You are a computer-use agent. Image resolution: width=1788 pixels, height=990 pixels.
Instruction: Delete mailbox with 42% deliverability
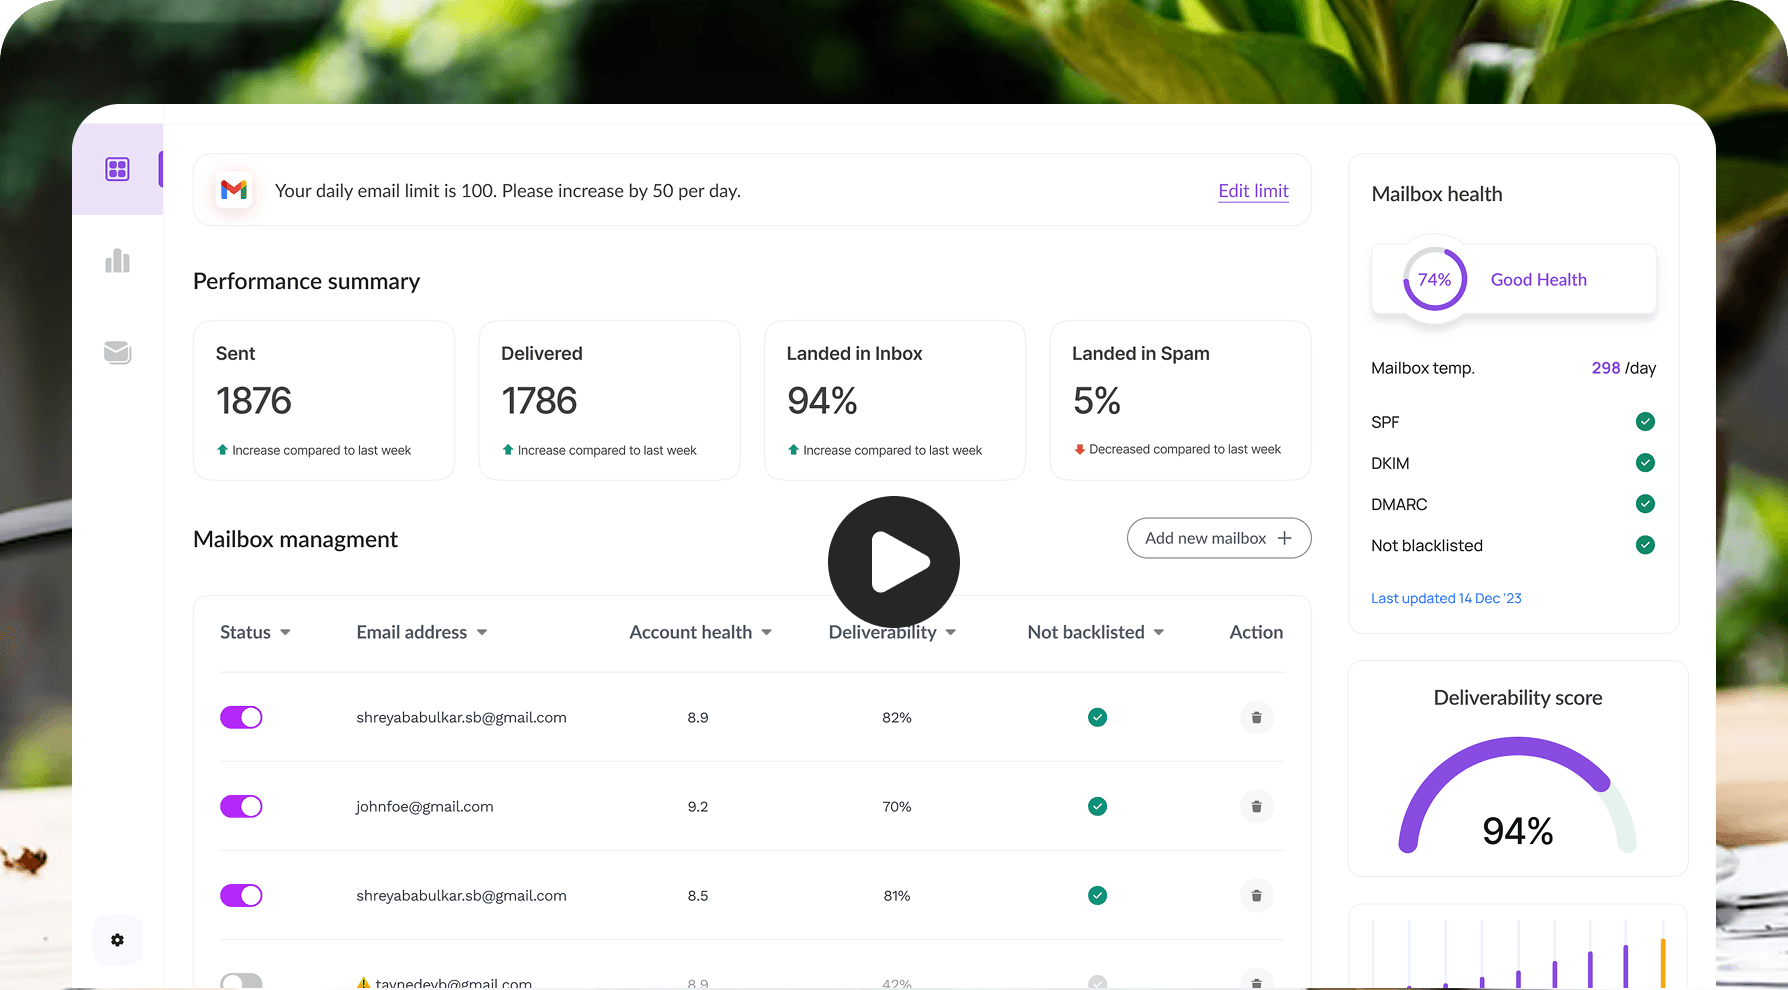[x=1257, y=981]
